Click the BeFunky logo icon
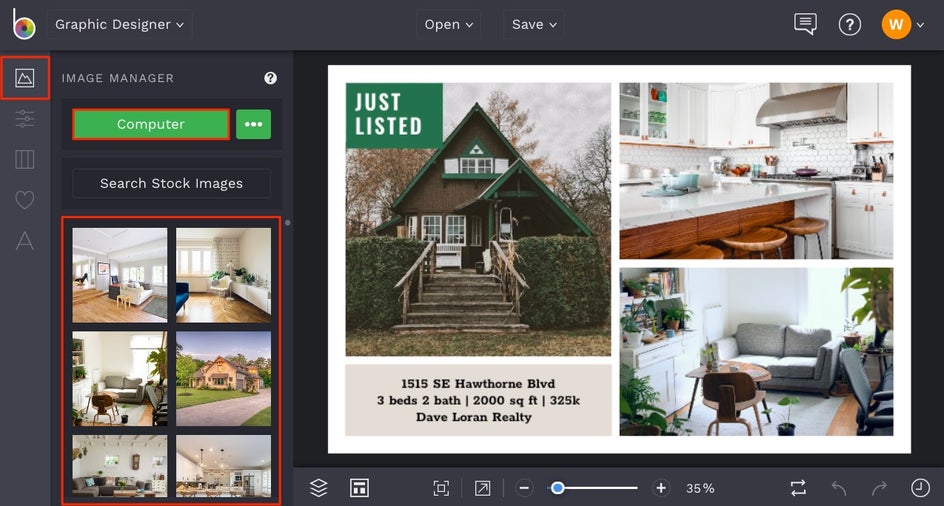Viewport: 944px width, 506px height. [x=24, y=24]
